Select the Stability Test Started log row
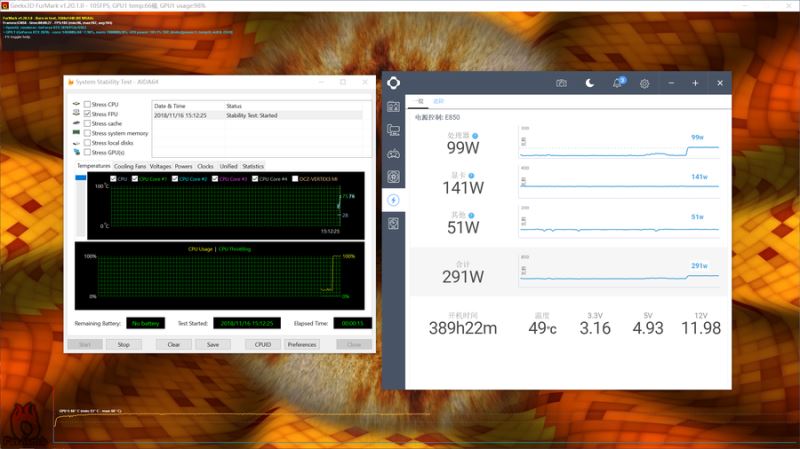This screenshot has width=800, height=449. [x=258, y=115]
